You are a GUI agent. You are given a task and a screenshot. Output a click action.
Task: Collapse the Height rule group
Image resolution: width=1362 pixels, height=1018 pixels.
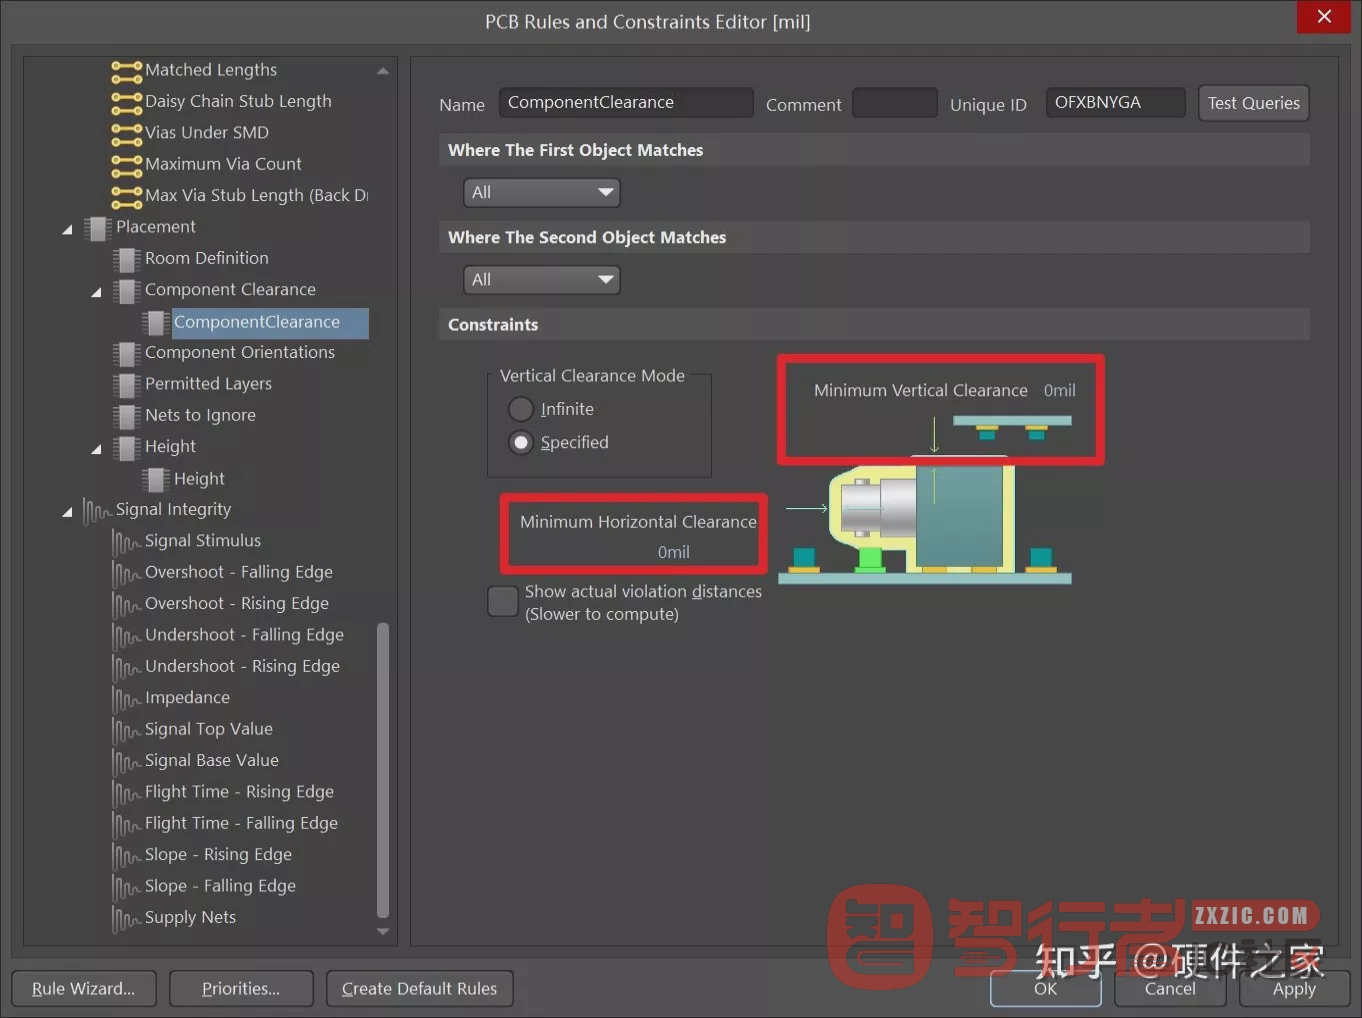[x=96, y=449]
